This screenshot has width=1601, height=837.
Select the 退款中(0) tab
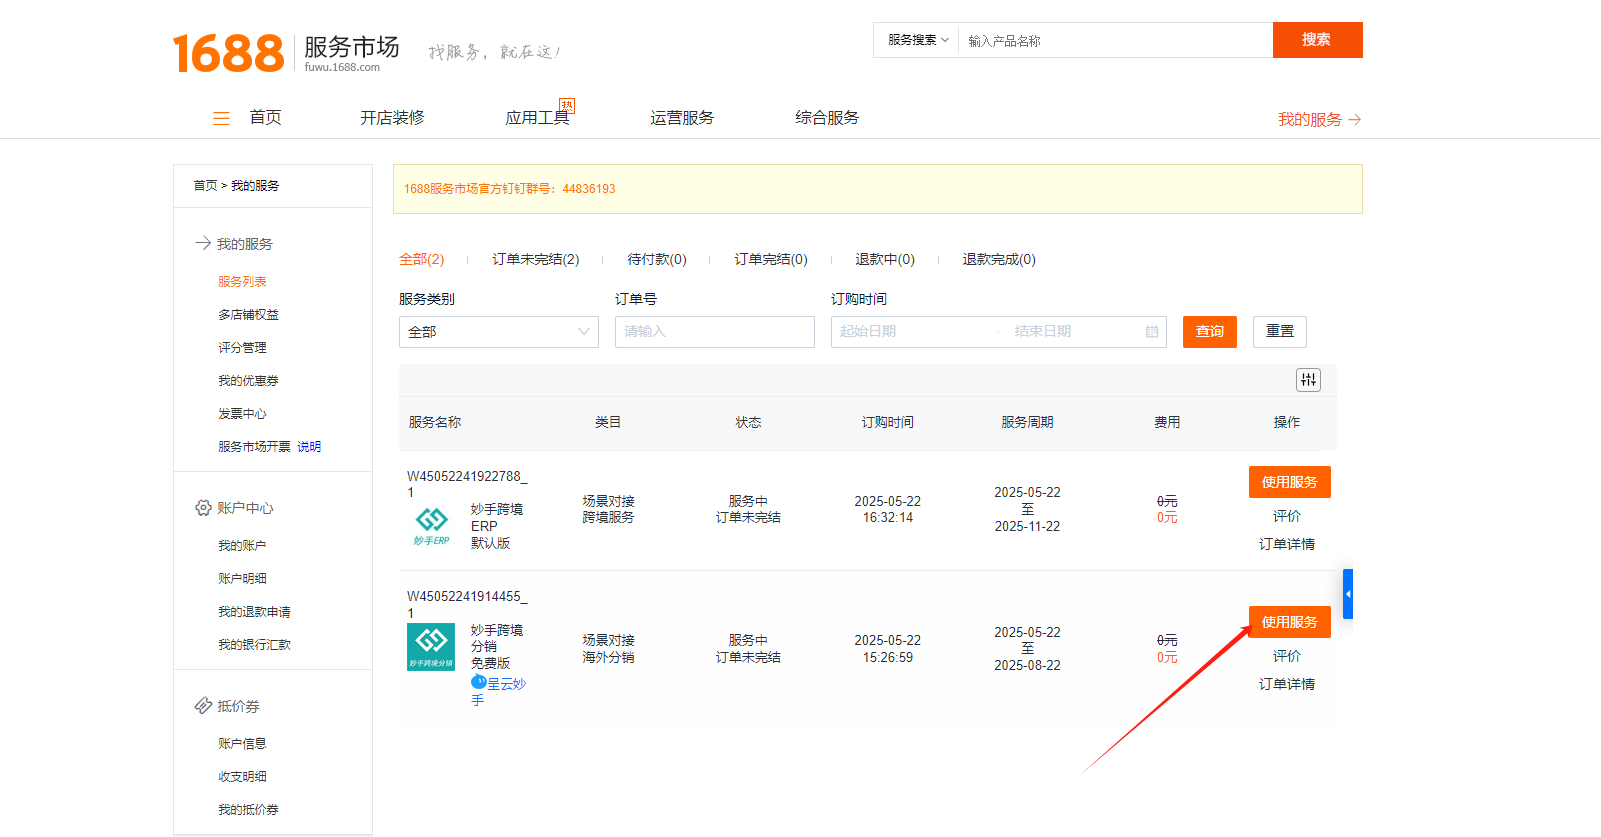pyautogui.click(x=885, y=259)
